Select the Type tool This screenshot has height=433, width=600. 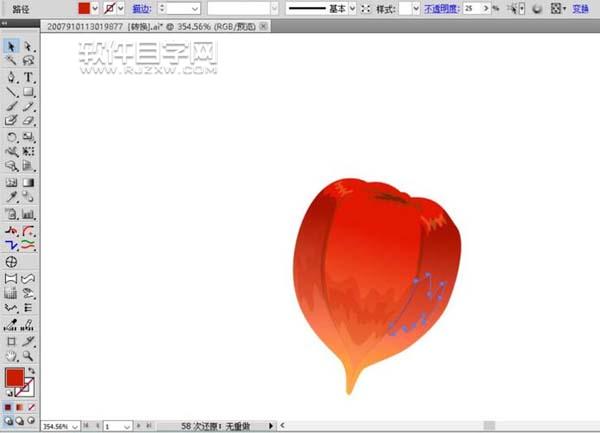[x=29, y=76]
